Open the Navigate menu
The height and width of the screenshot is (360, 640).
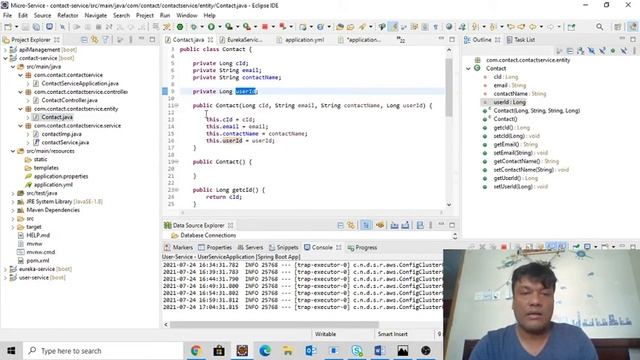[x=96, y=15]
